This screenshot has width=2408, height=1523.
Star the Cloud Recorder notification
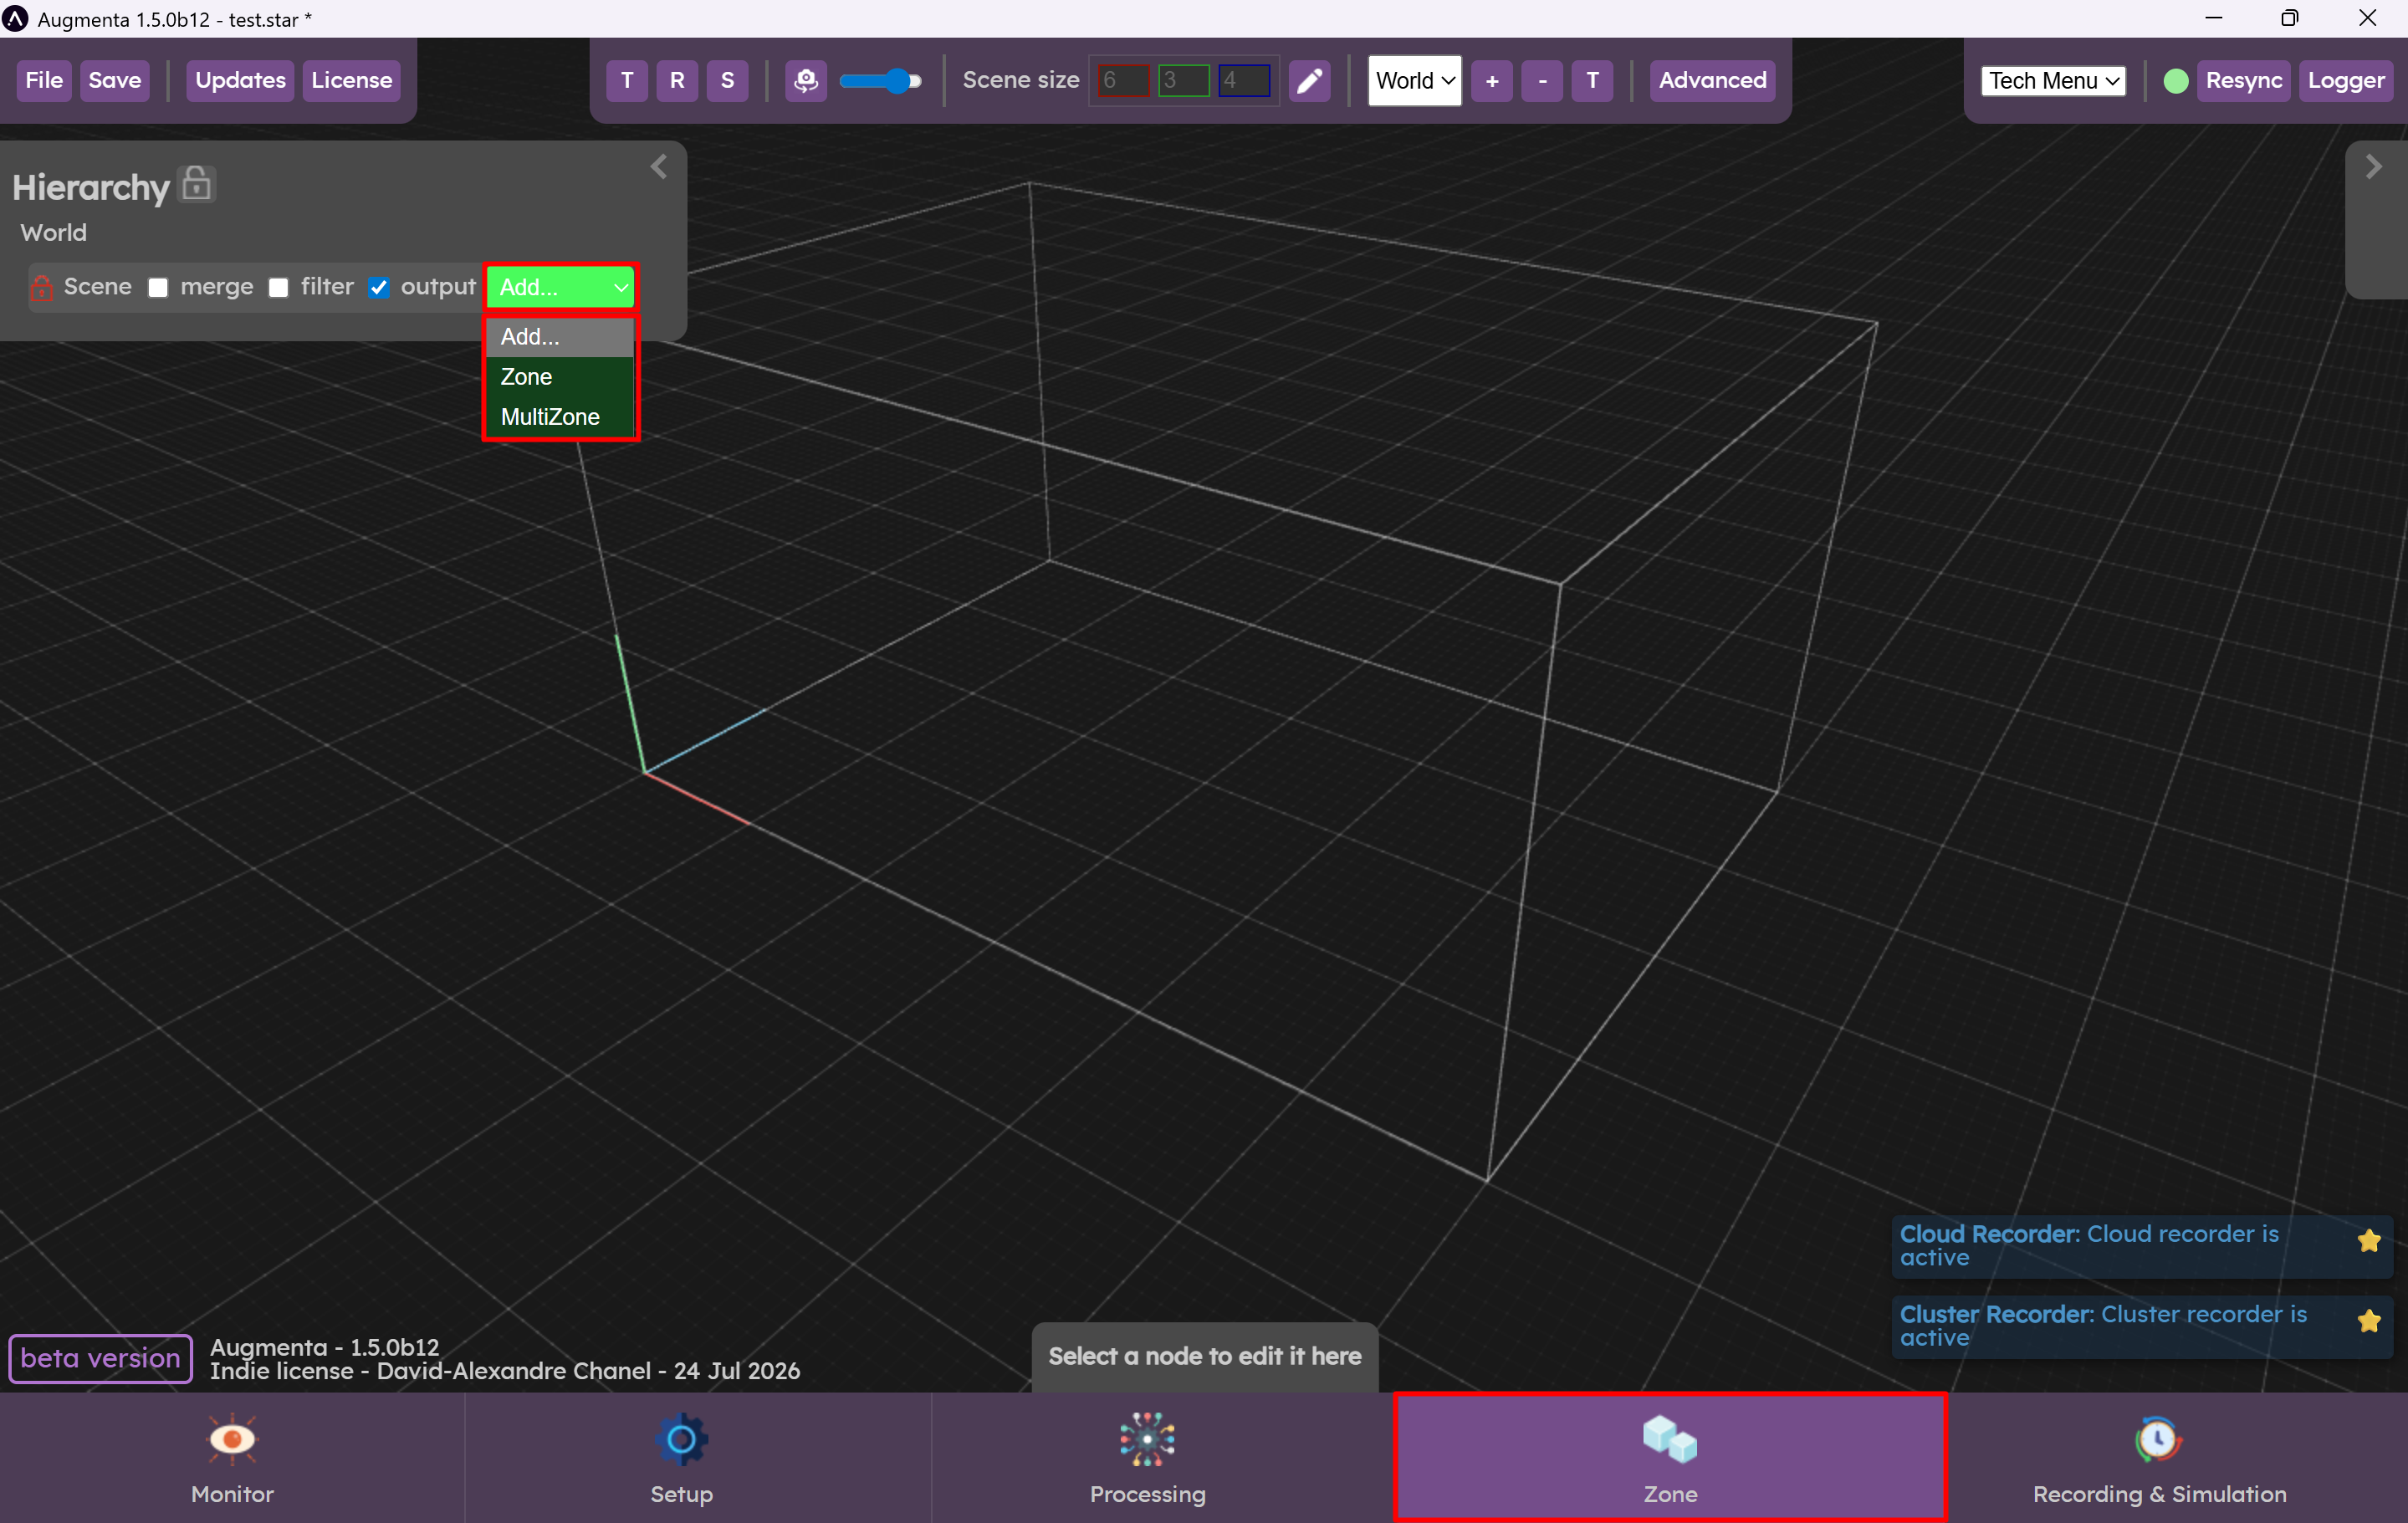(2368, 1241)
